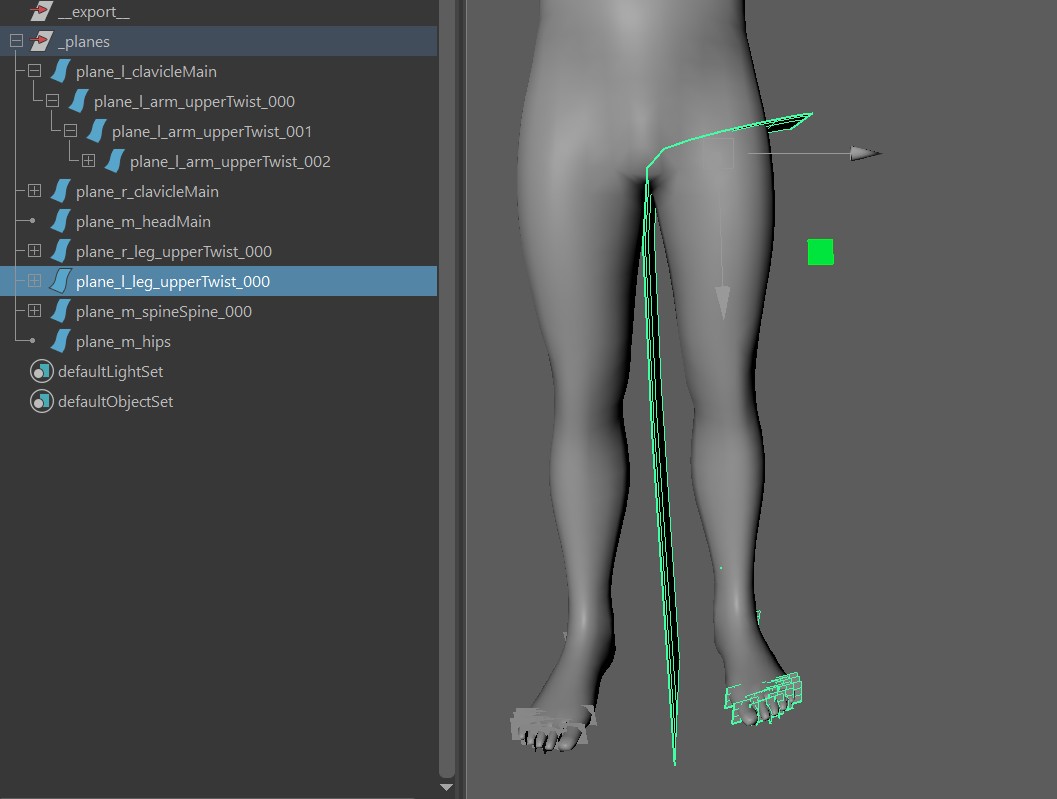Select the plane_m_hips item

tap(123, 341)
